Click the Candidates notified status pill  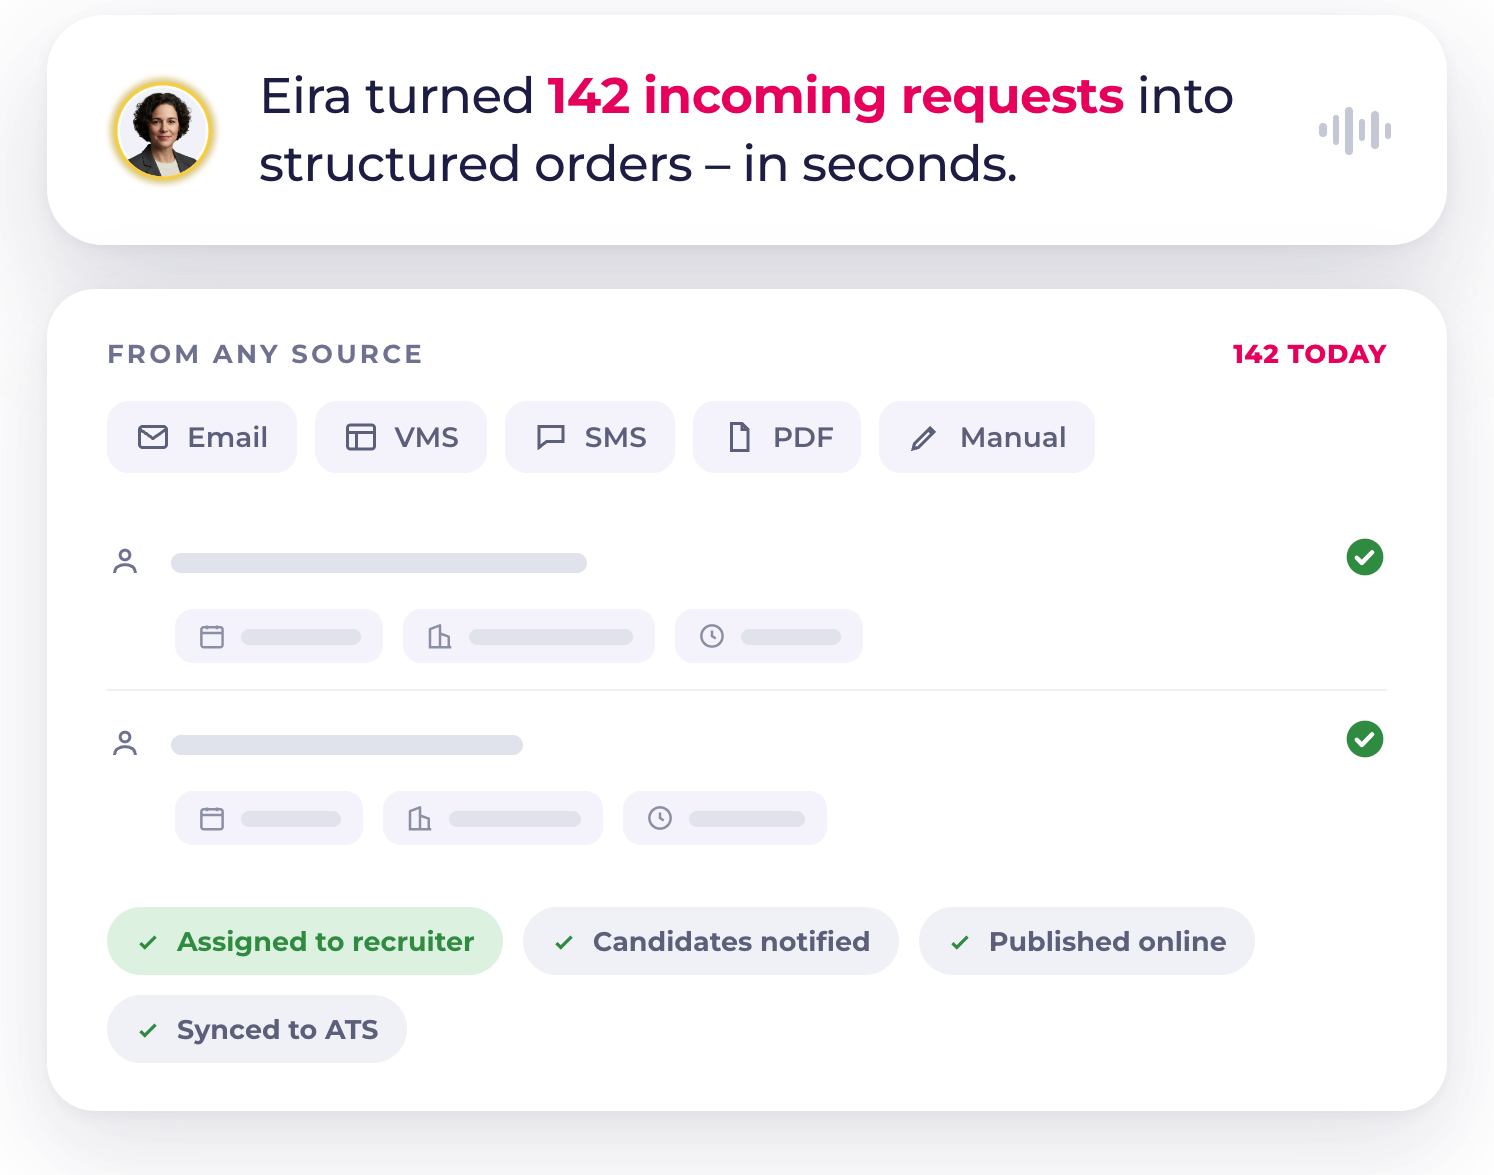[711, 941]
